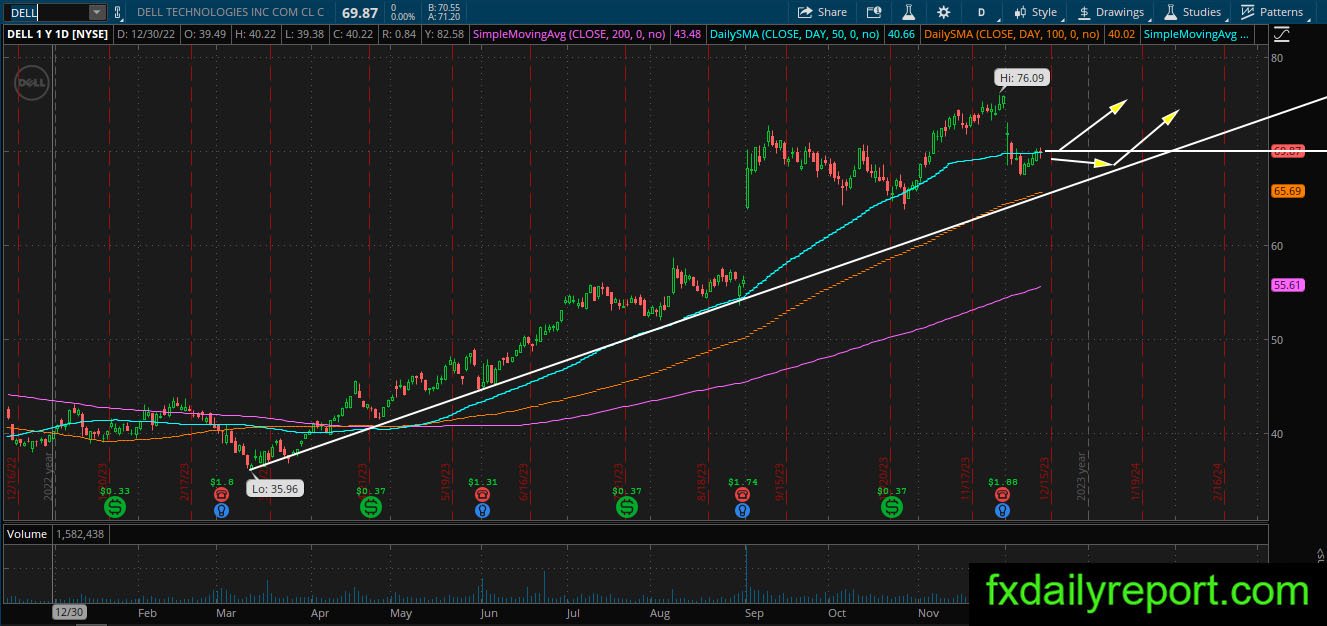The width and height of the screenshot is (1327, 626).
Task: Click the Share button
Action: [x=823, y=12]
